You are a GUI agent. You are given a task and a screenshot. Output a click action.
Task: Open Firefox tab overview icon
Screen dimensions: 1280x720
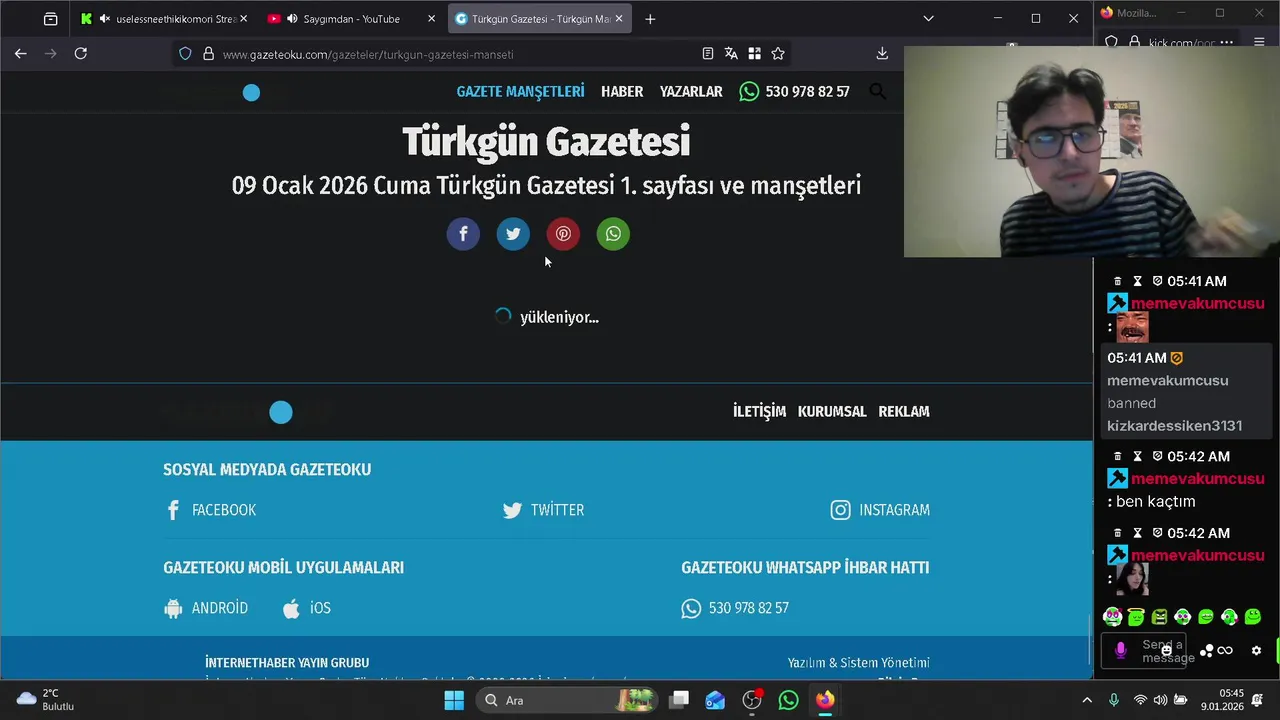click(50, 19)
